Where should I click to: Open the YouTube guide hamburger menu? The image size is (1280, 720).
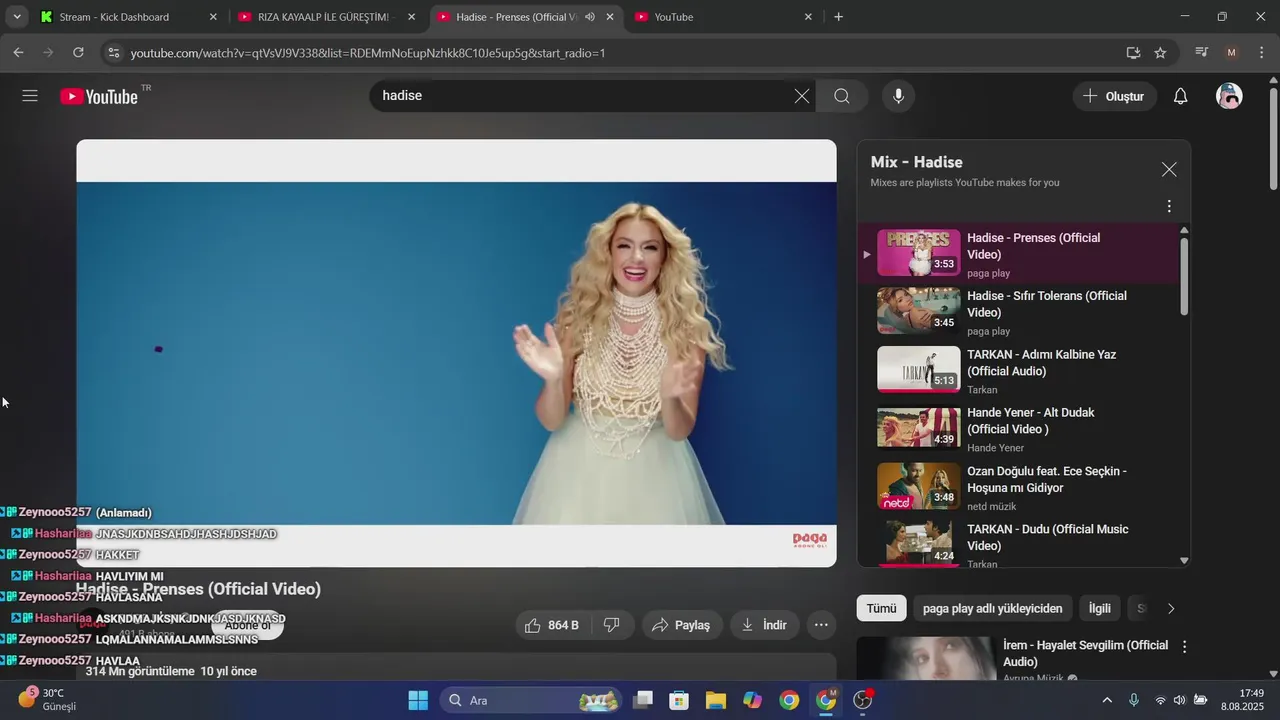point(30,96)
